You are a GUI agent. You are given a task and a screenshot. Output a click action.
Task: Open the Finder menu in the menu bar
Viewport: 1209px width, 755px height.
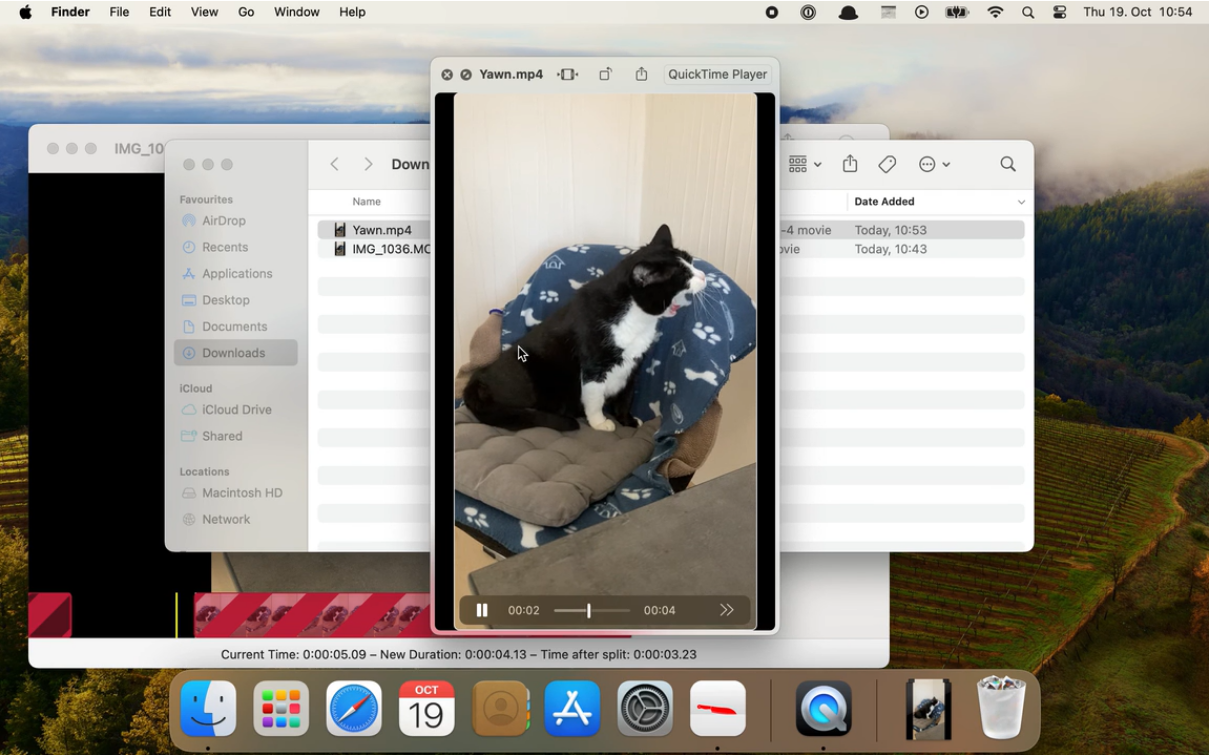click(x=70, y=12)
